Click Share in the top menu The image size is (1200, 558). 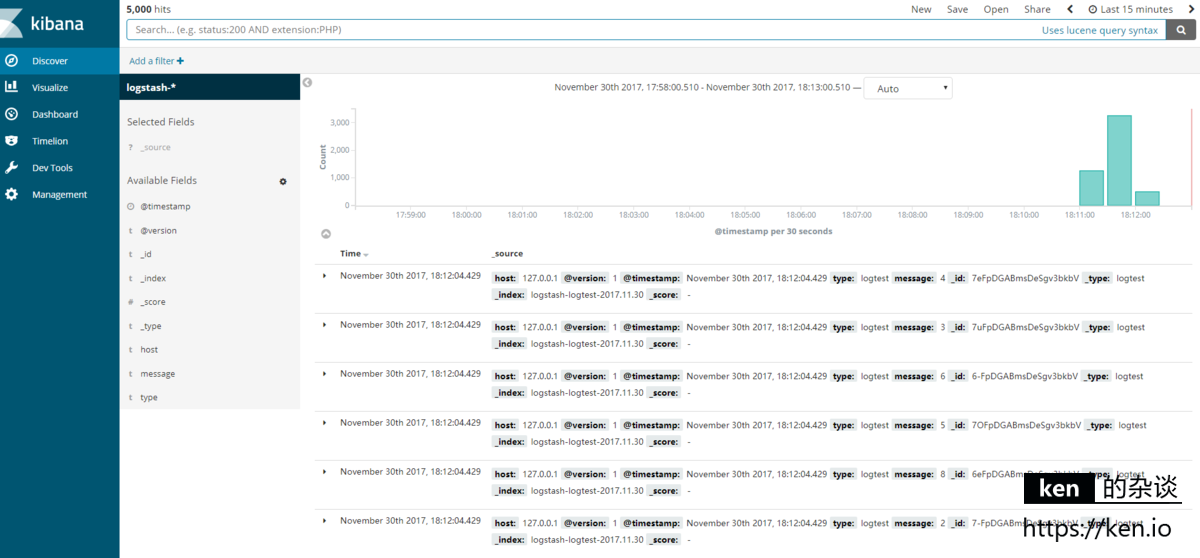tap(1037, 9)
